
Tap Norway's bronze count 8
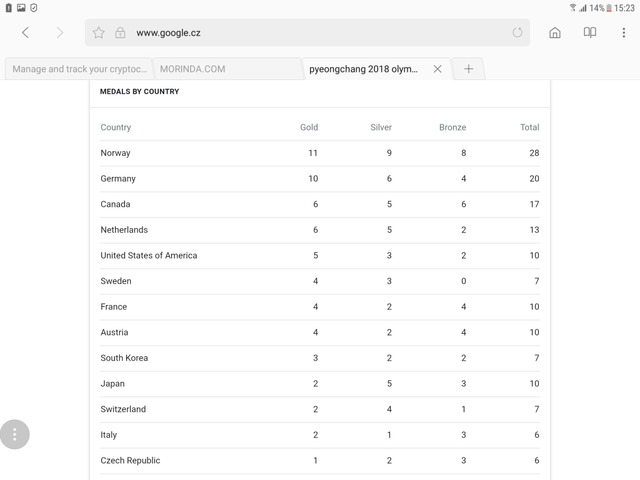(464, 153)
